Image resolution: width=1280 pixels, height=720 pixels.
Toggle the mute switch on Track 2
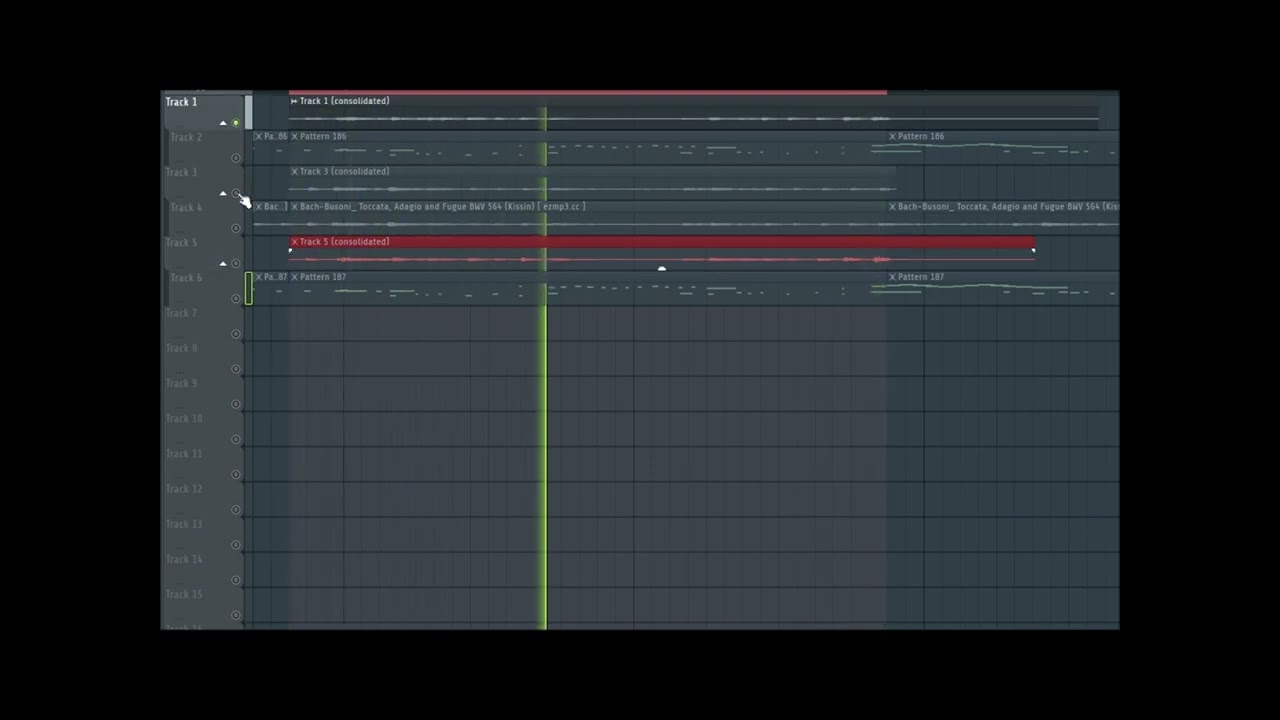coord(236,158)
